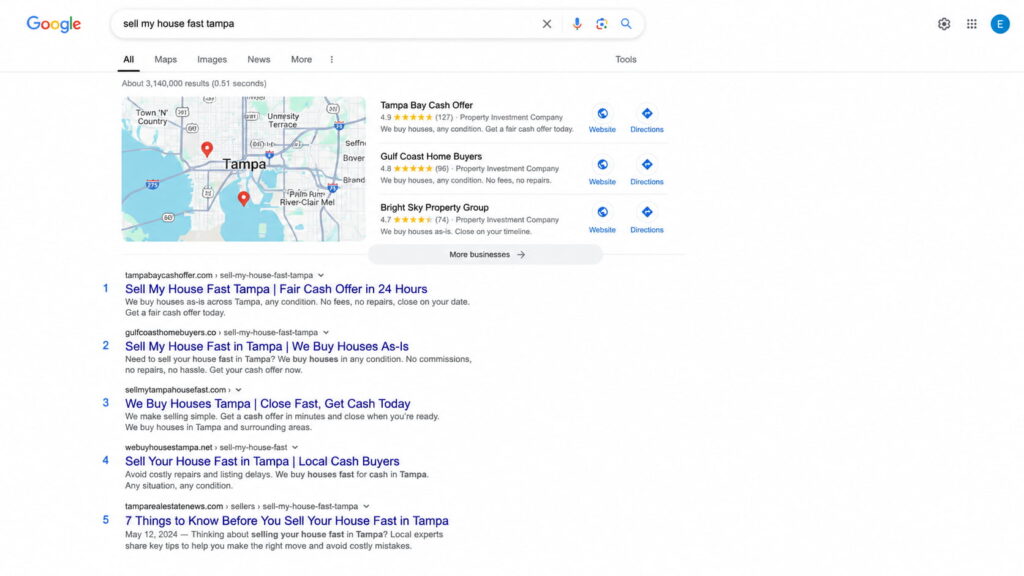Open 'We Buy Houses As-Is' result
The height and width of the screenshot is (576, 1024).
point(267,347)
